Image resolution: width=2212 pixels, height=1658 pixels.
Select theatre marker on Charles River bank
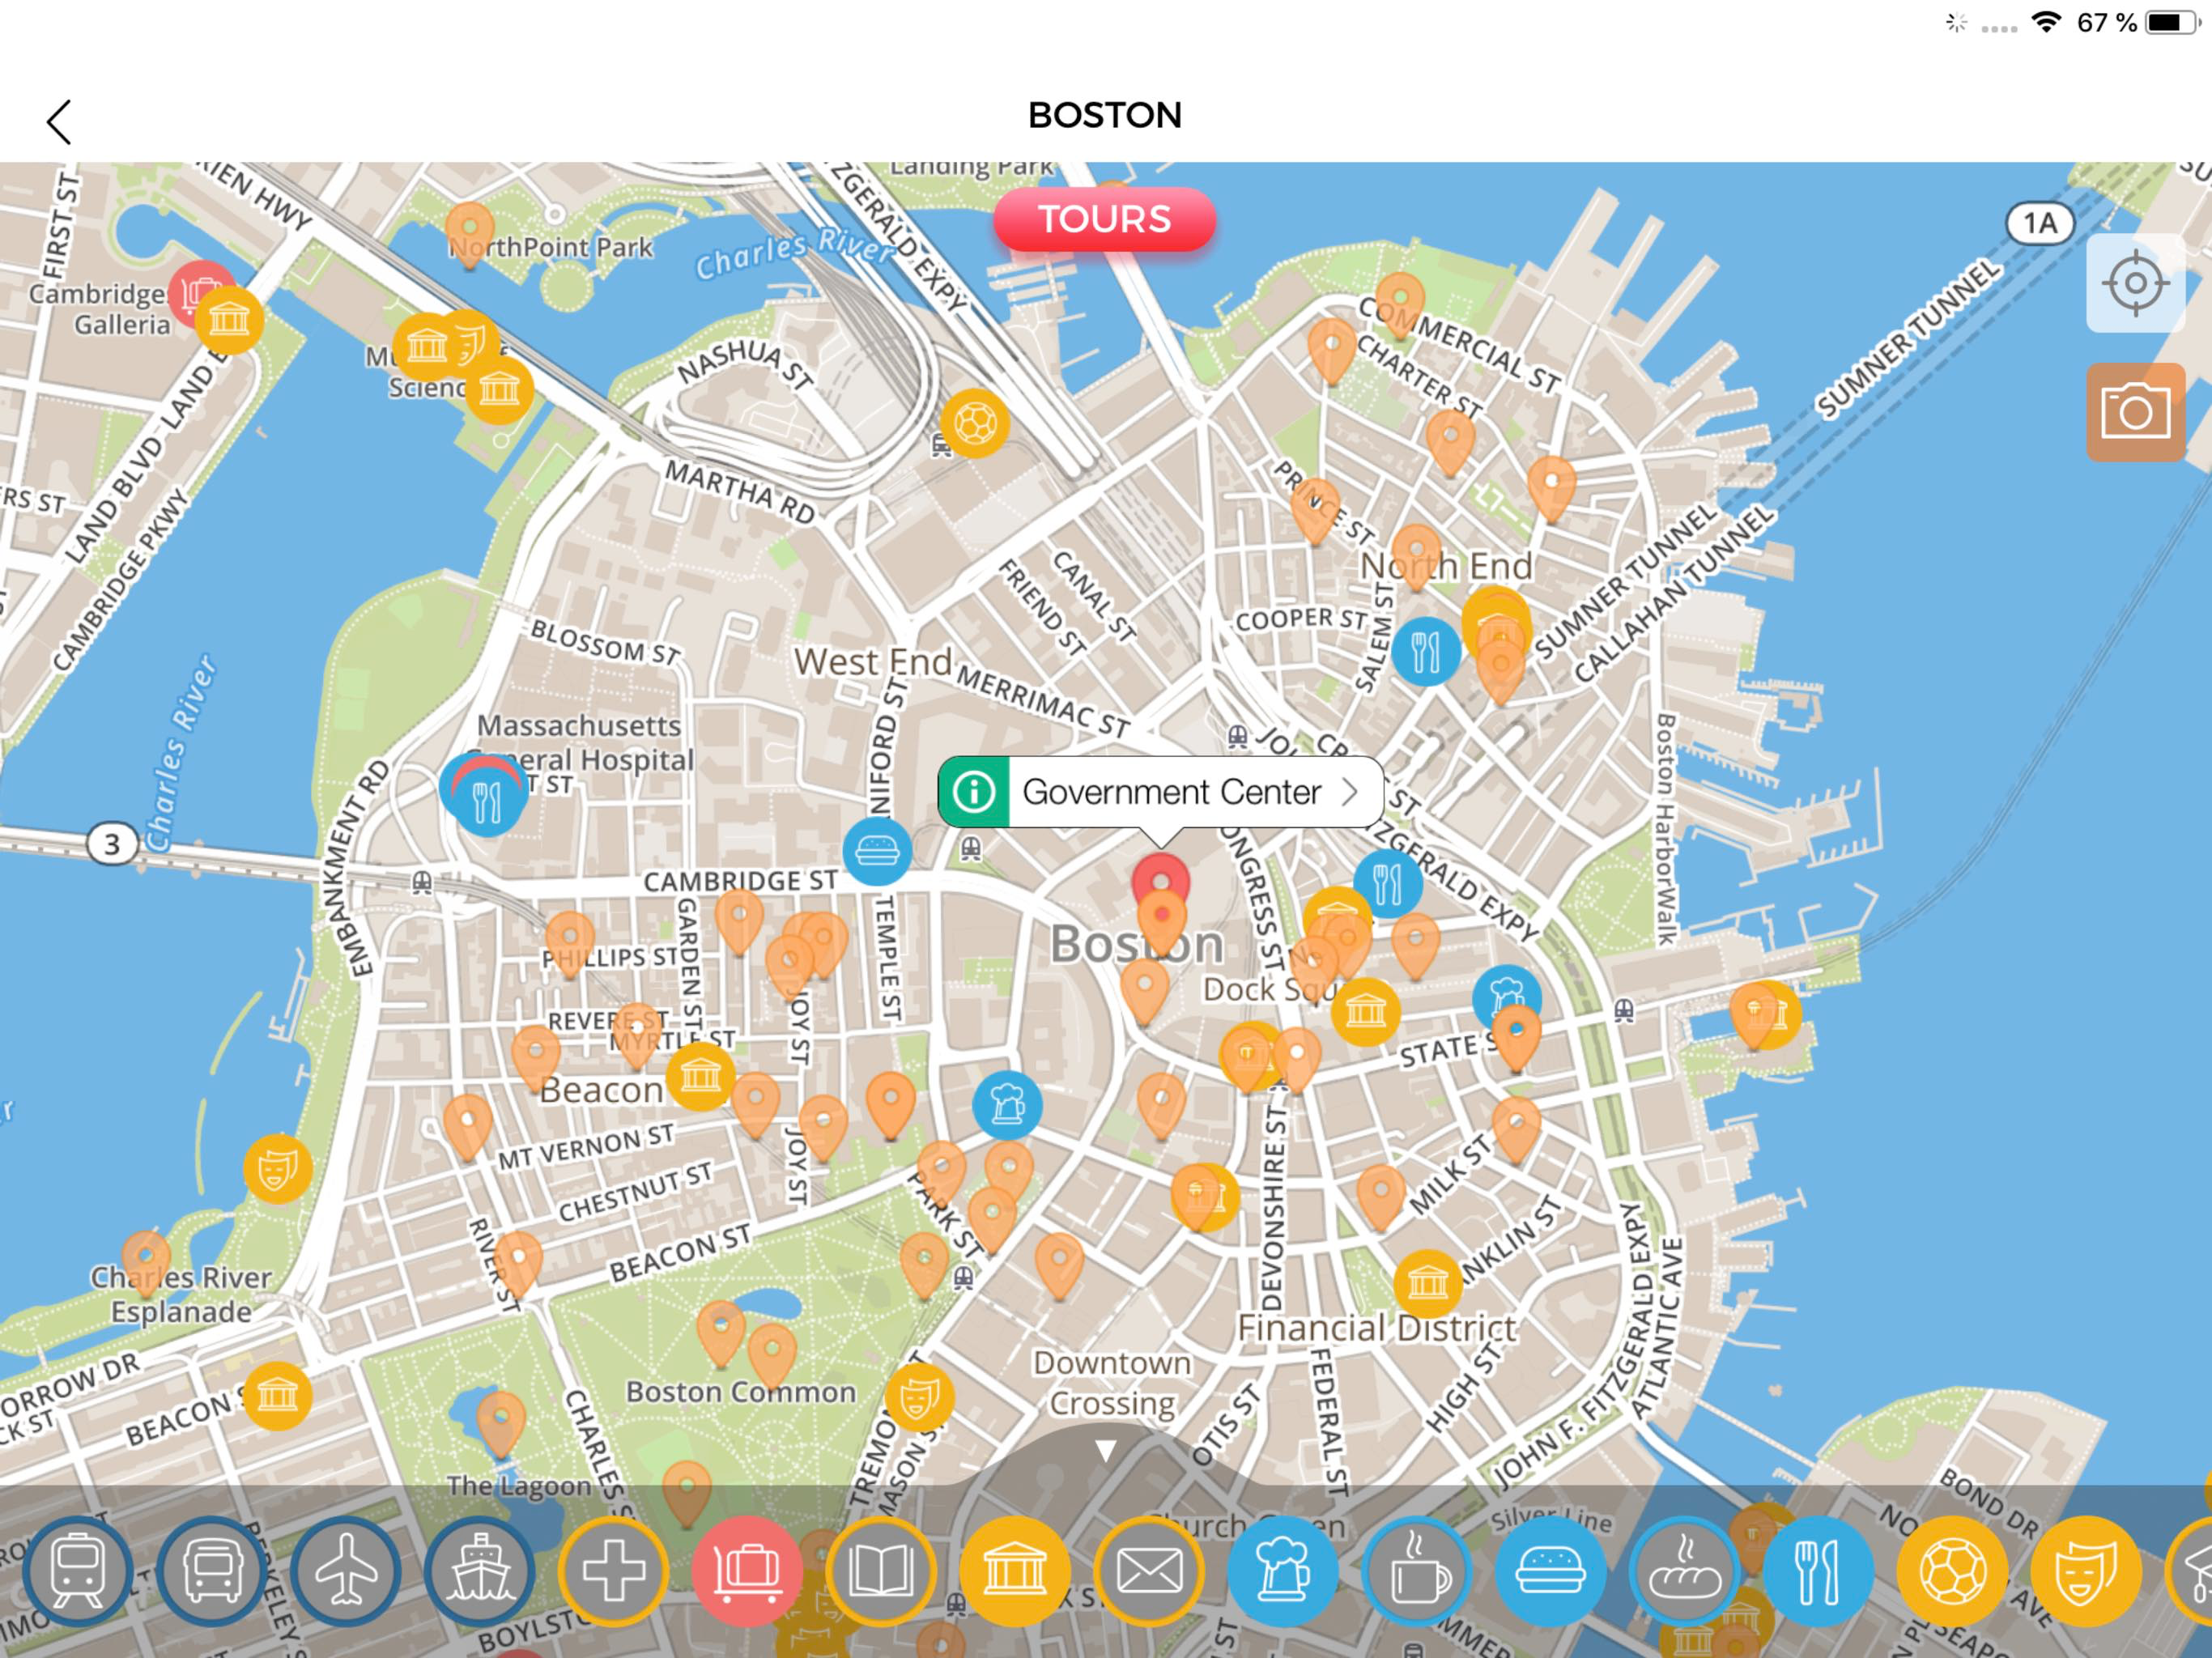click(278, 1168)
